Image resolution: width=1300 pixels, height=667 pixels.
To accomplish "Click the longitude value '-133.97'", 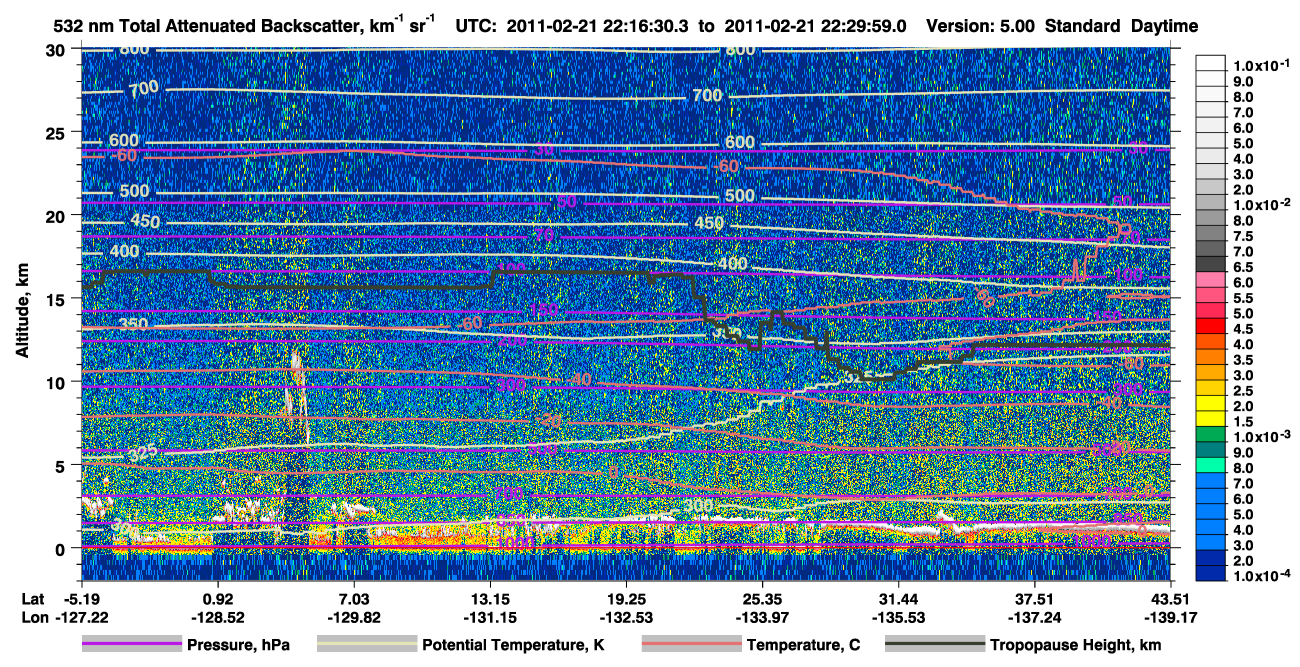I will [x=762, y=617].
